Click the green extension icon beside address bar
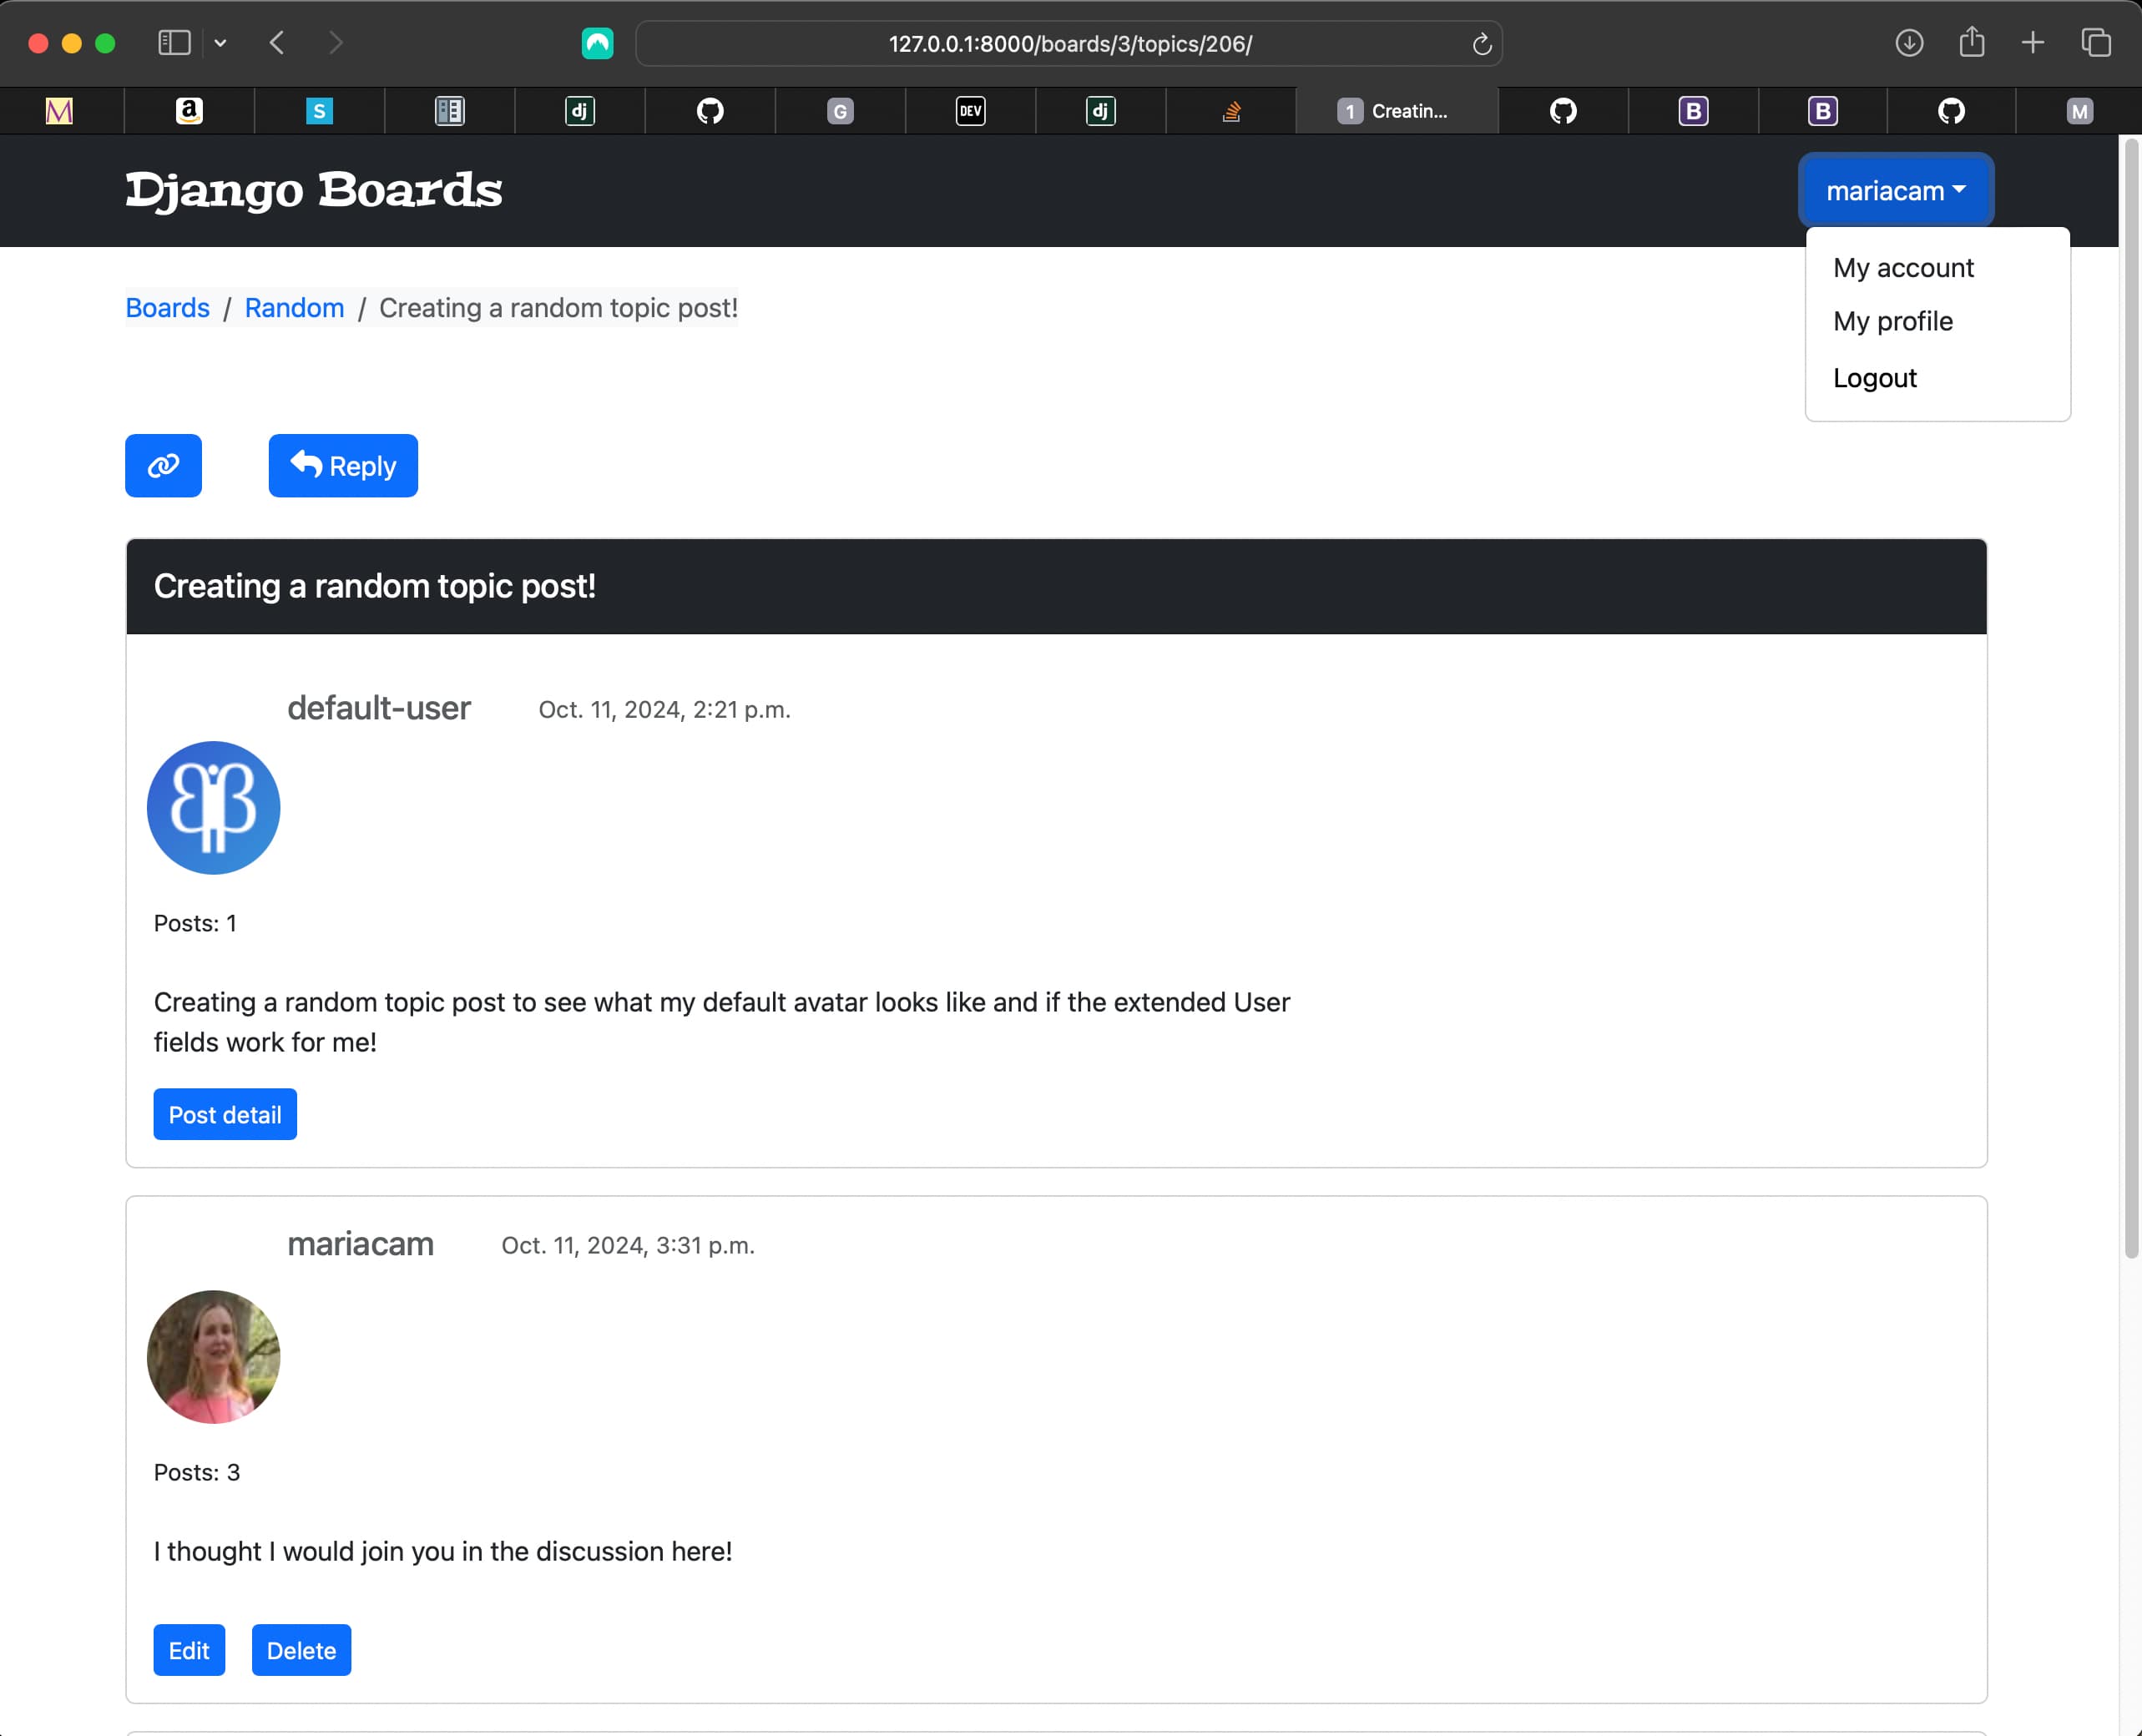 point(597,43)
